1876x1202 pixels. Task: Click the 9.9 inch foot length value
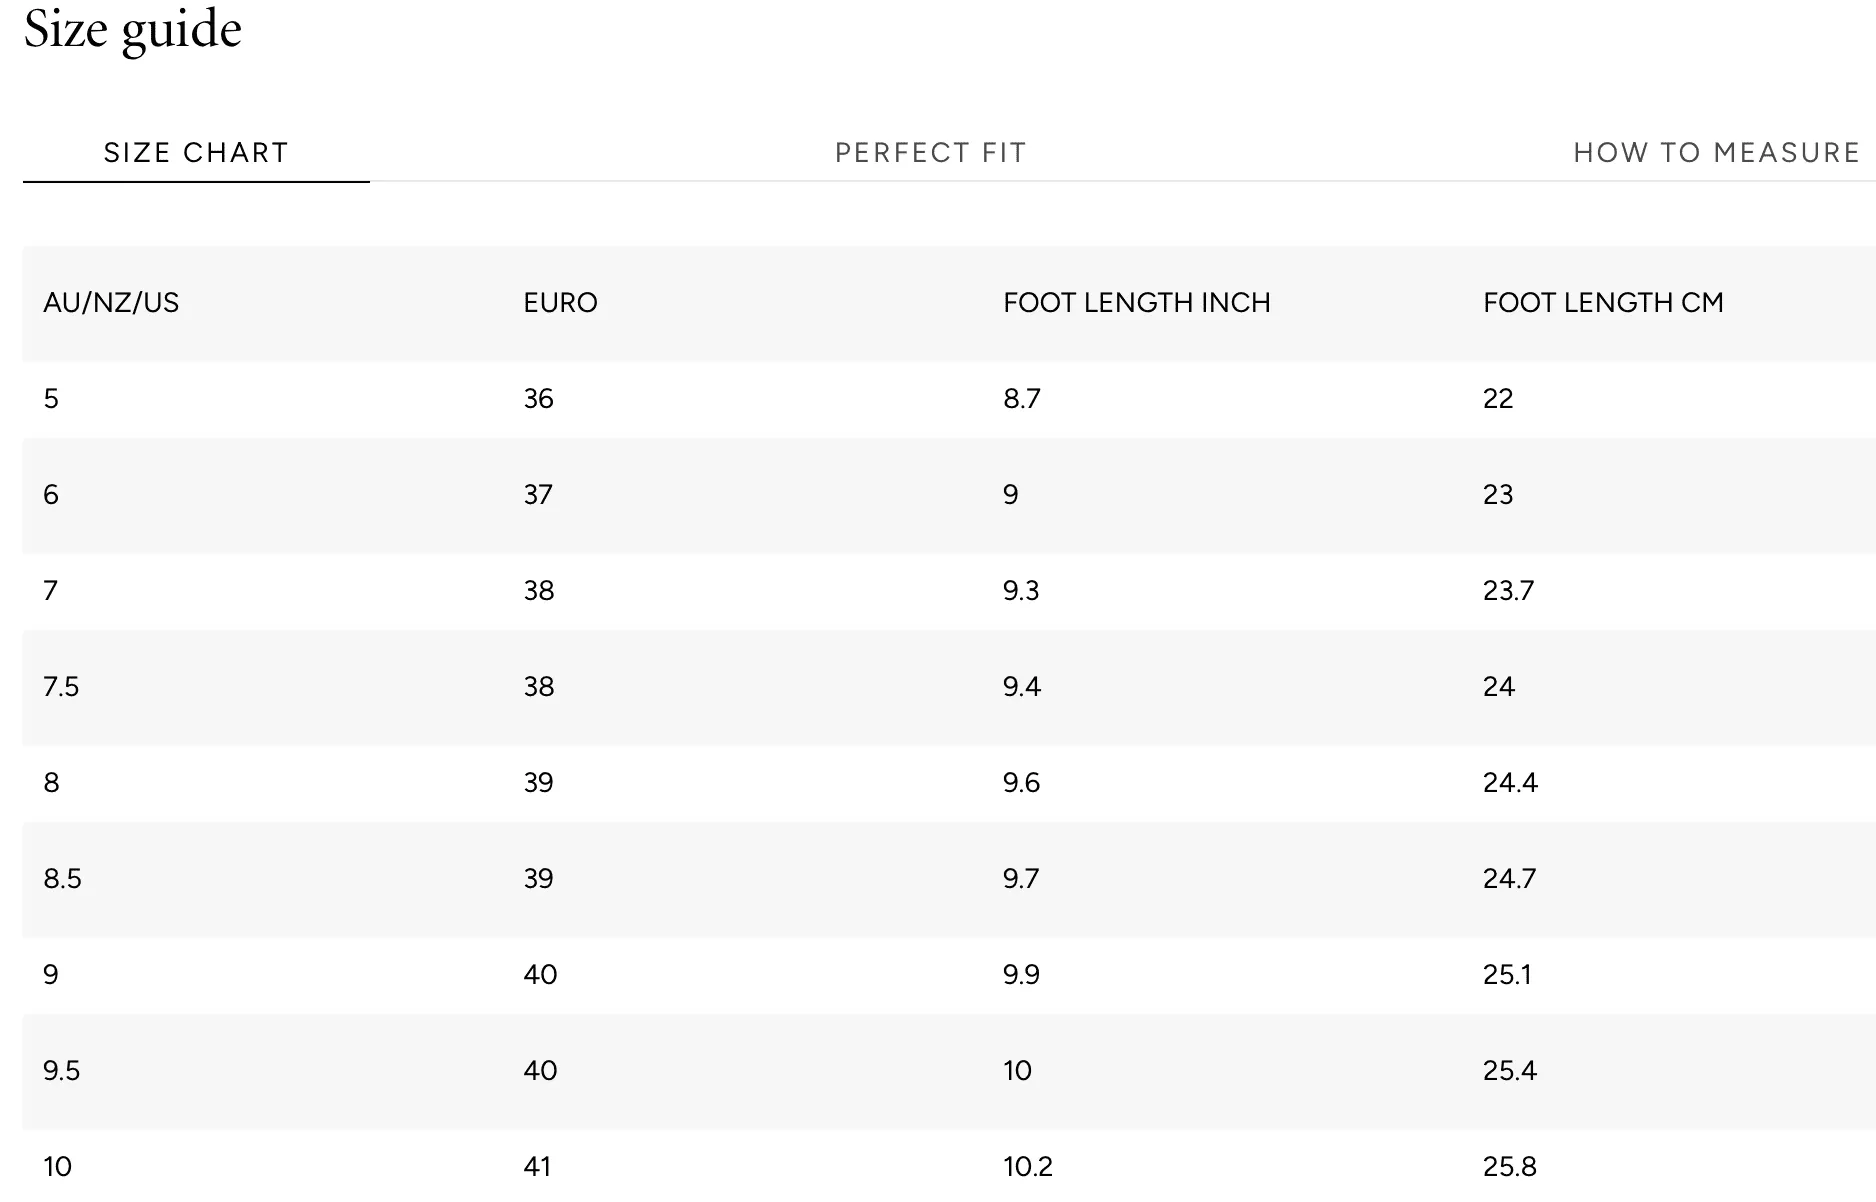coord(1021,975)
